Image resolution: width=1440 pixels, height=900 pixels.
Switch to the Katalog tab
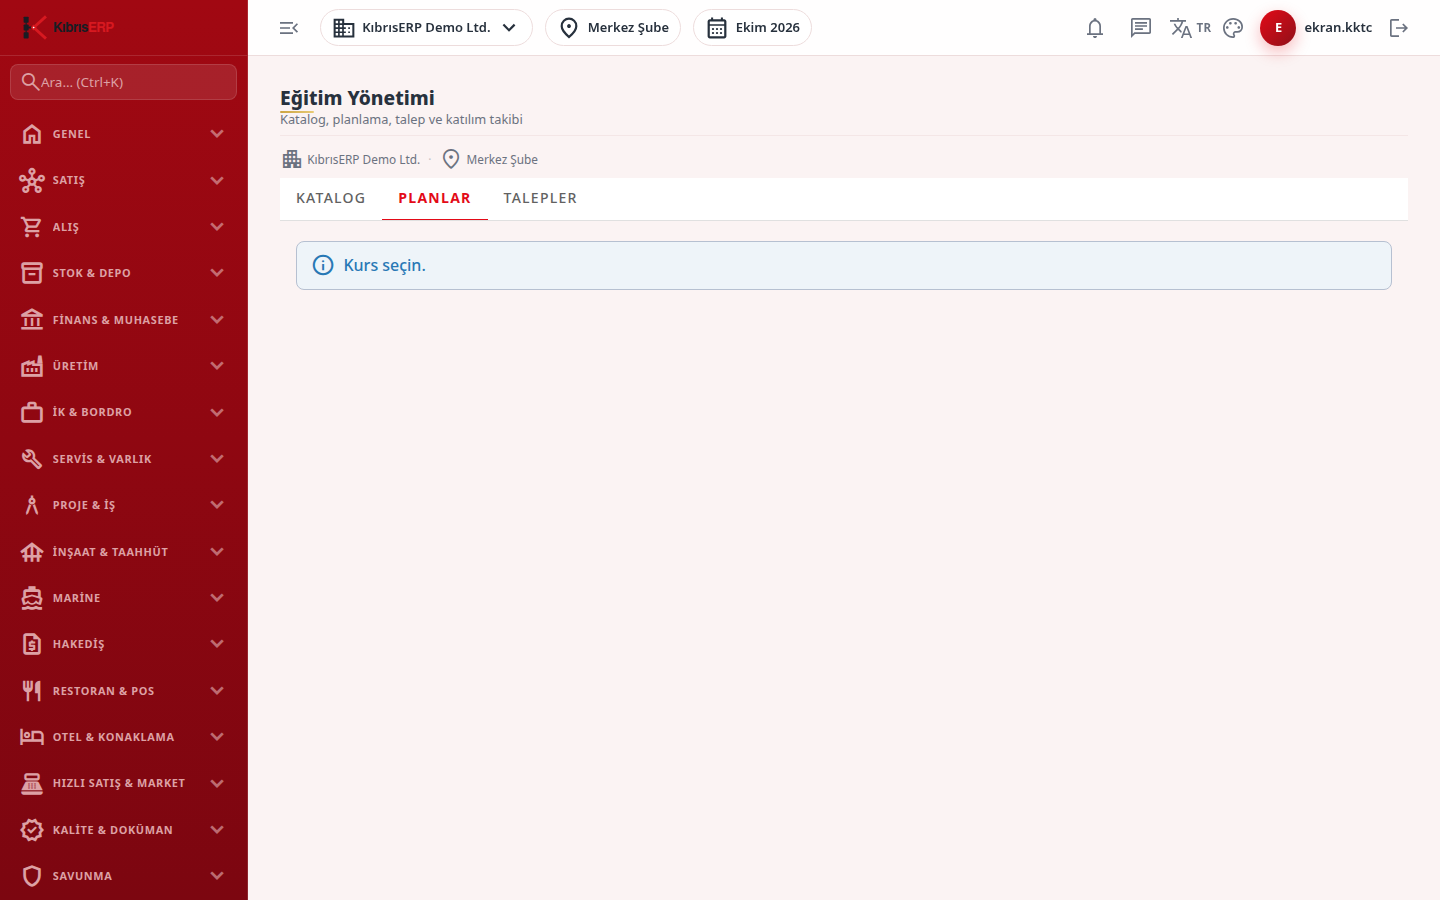331,198
